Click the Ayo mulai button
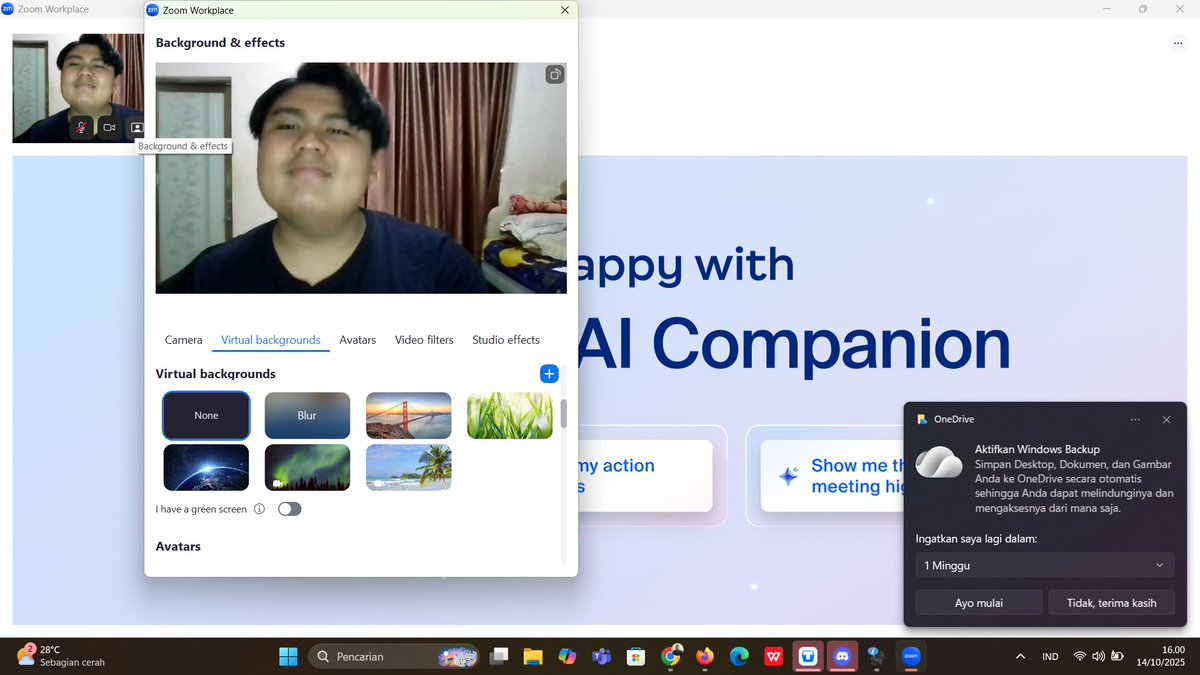Image resolution: width=1200 pixels, height=675 pixels. point(979,603)
